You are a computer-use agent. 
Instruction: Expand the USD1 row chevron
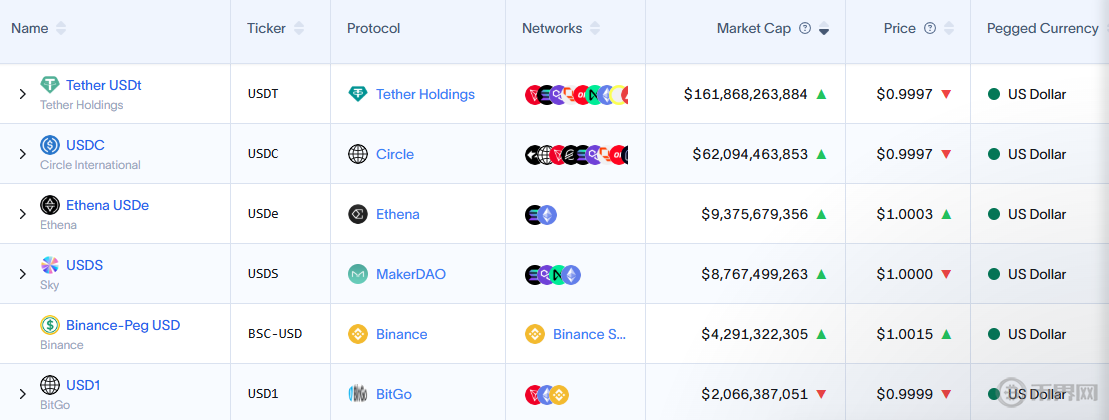22,394
